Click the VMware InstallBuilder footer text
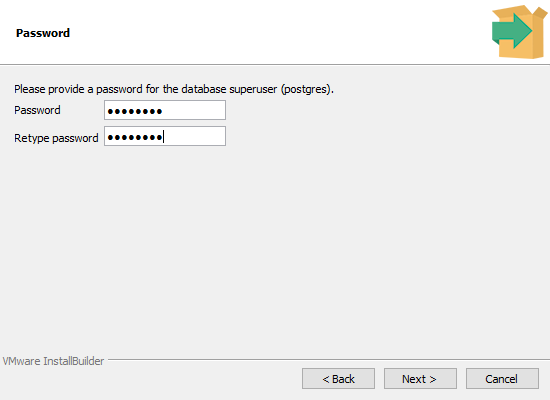 (53, 361)
